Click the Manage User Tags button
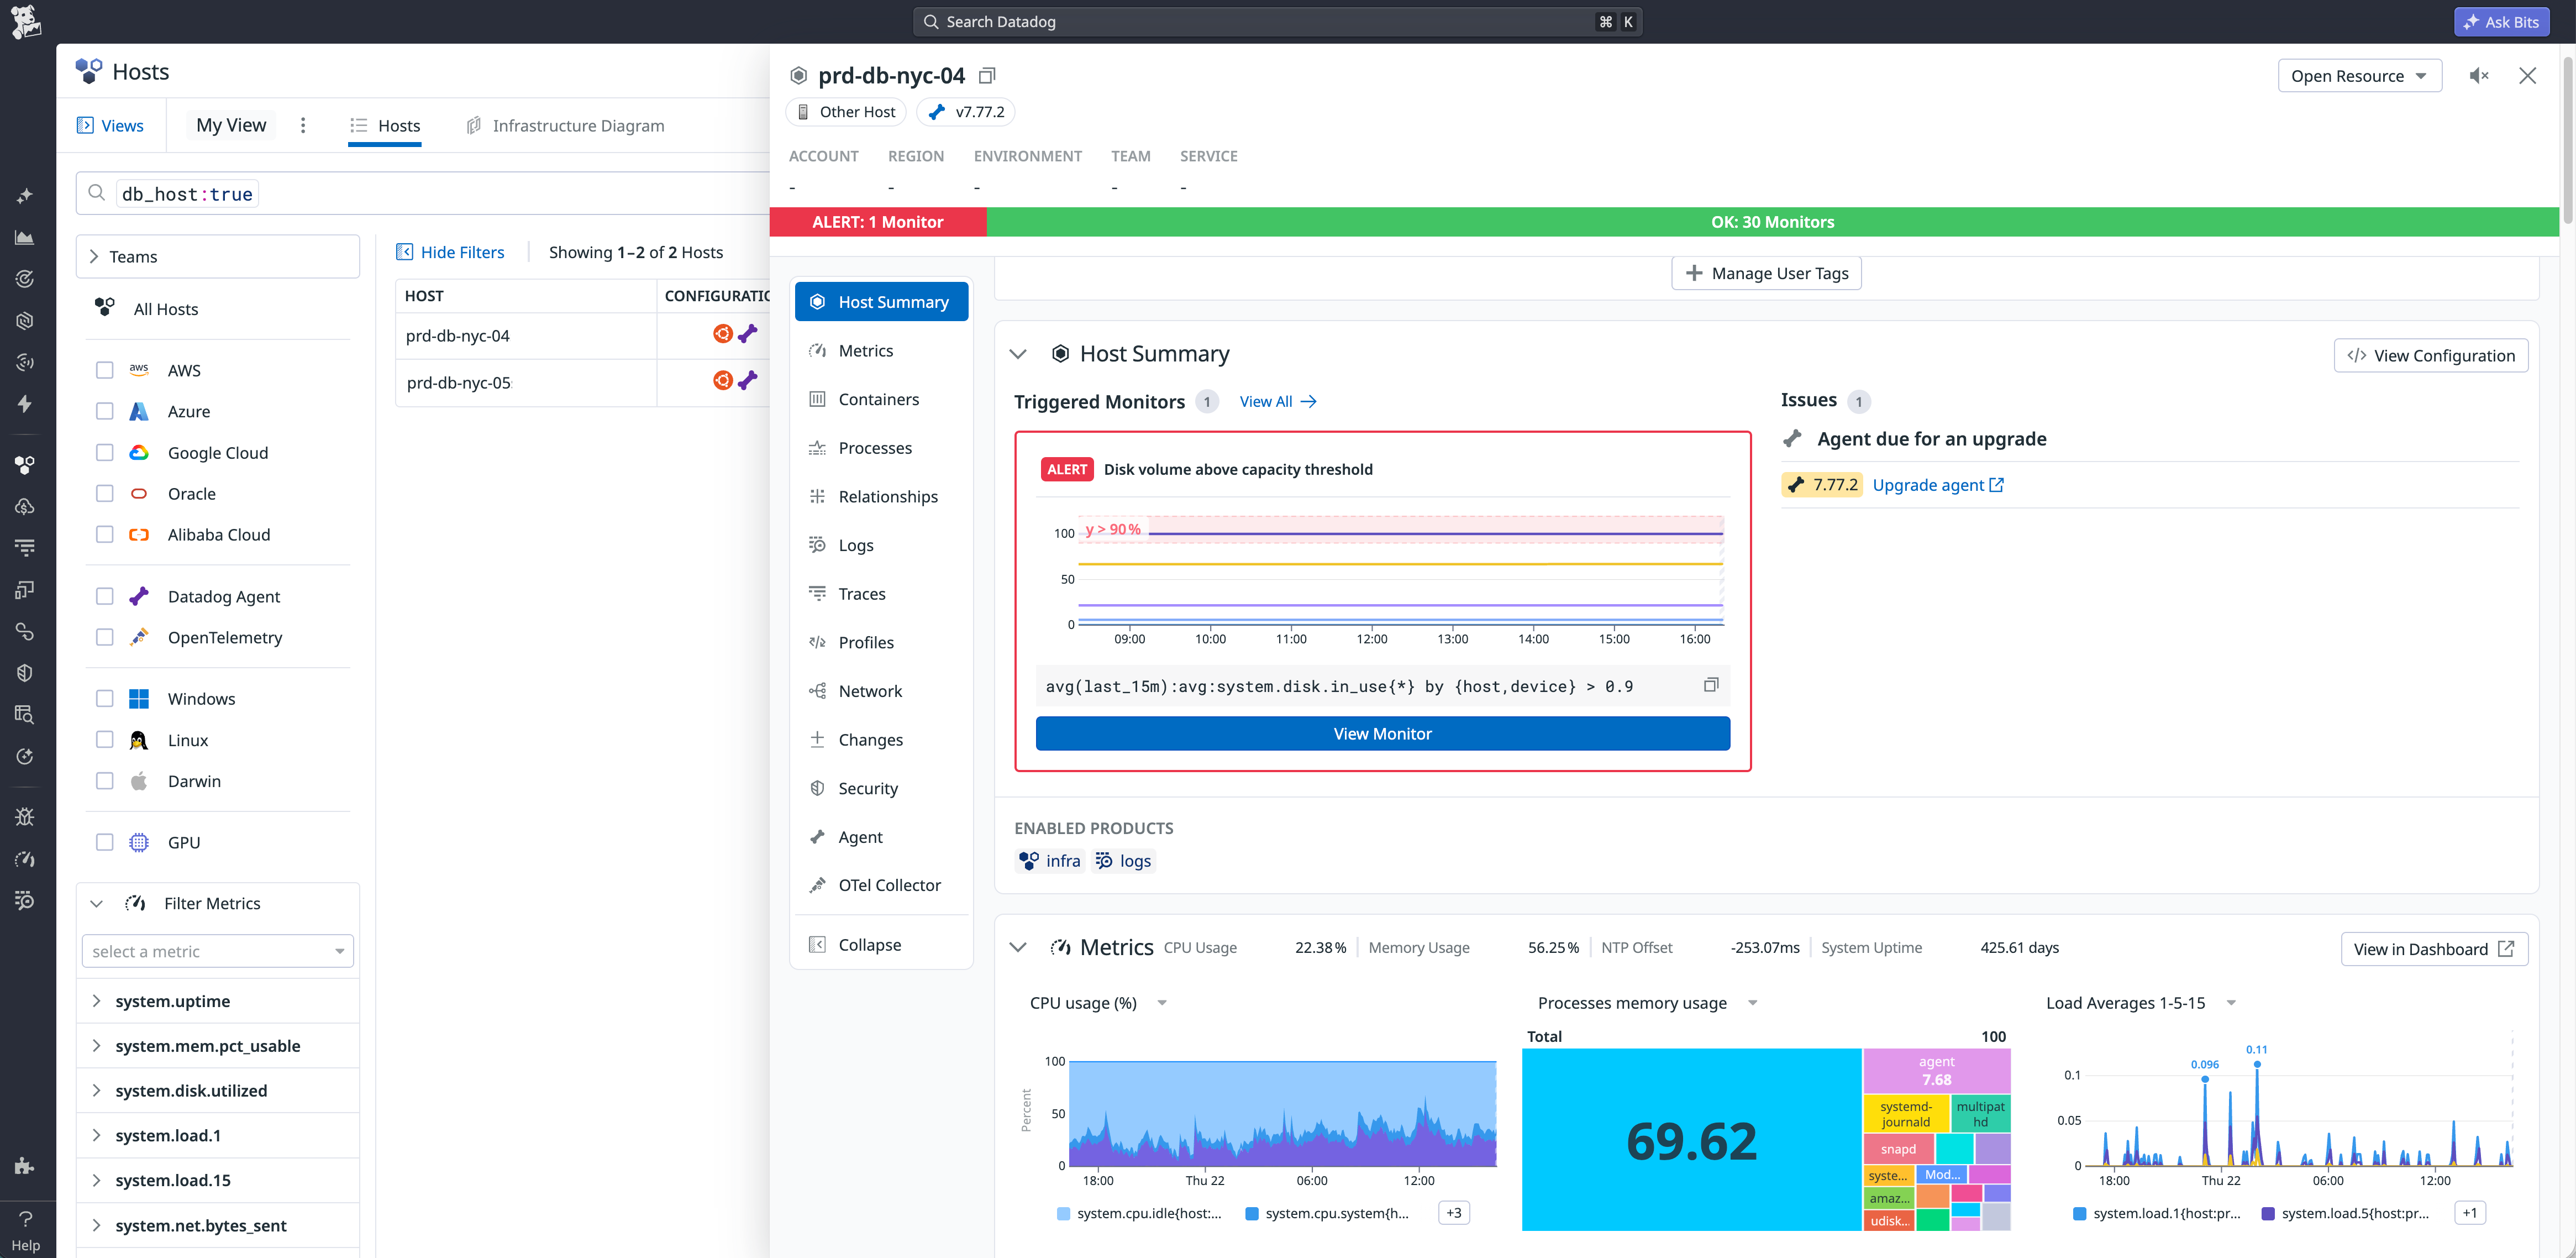 pyautogui.click(x=1766, y=273)
